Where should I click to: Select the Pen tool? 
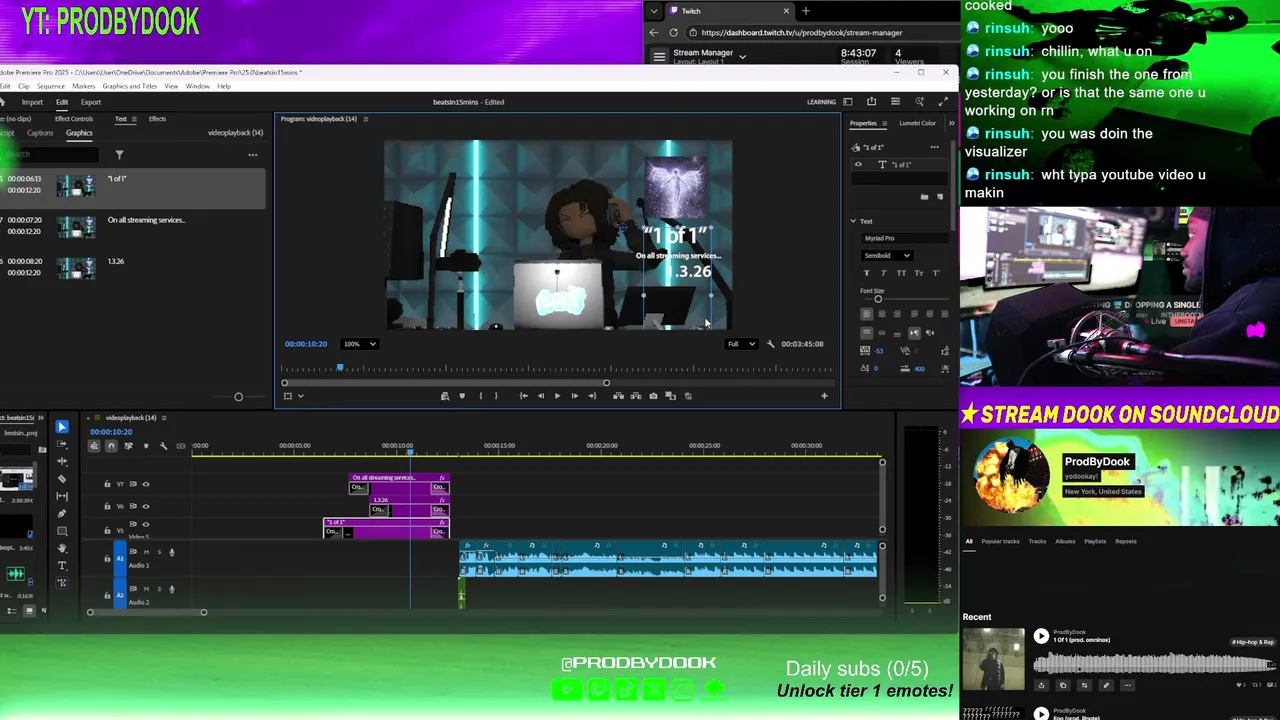(62, 513)
